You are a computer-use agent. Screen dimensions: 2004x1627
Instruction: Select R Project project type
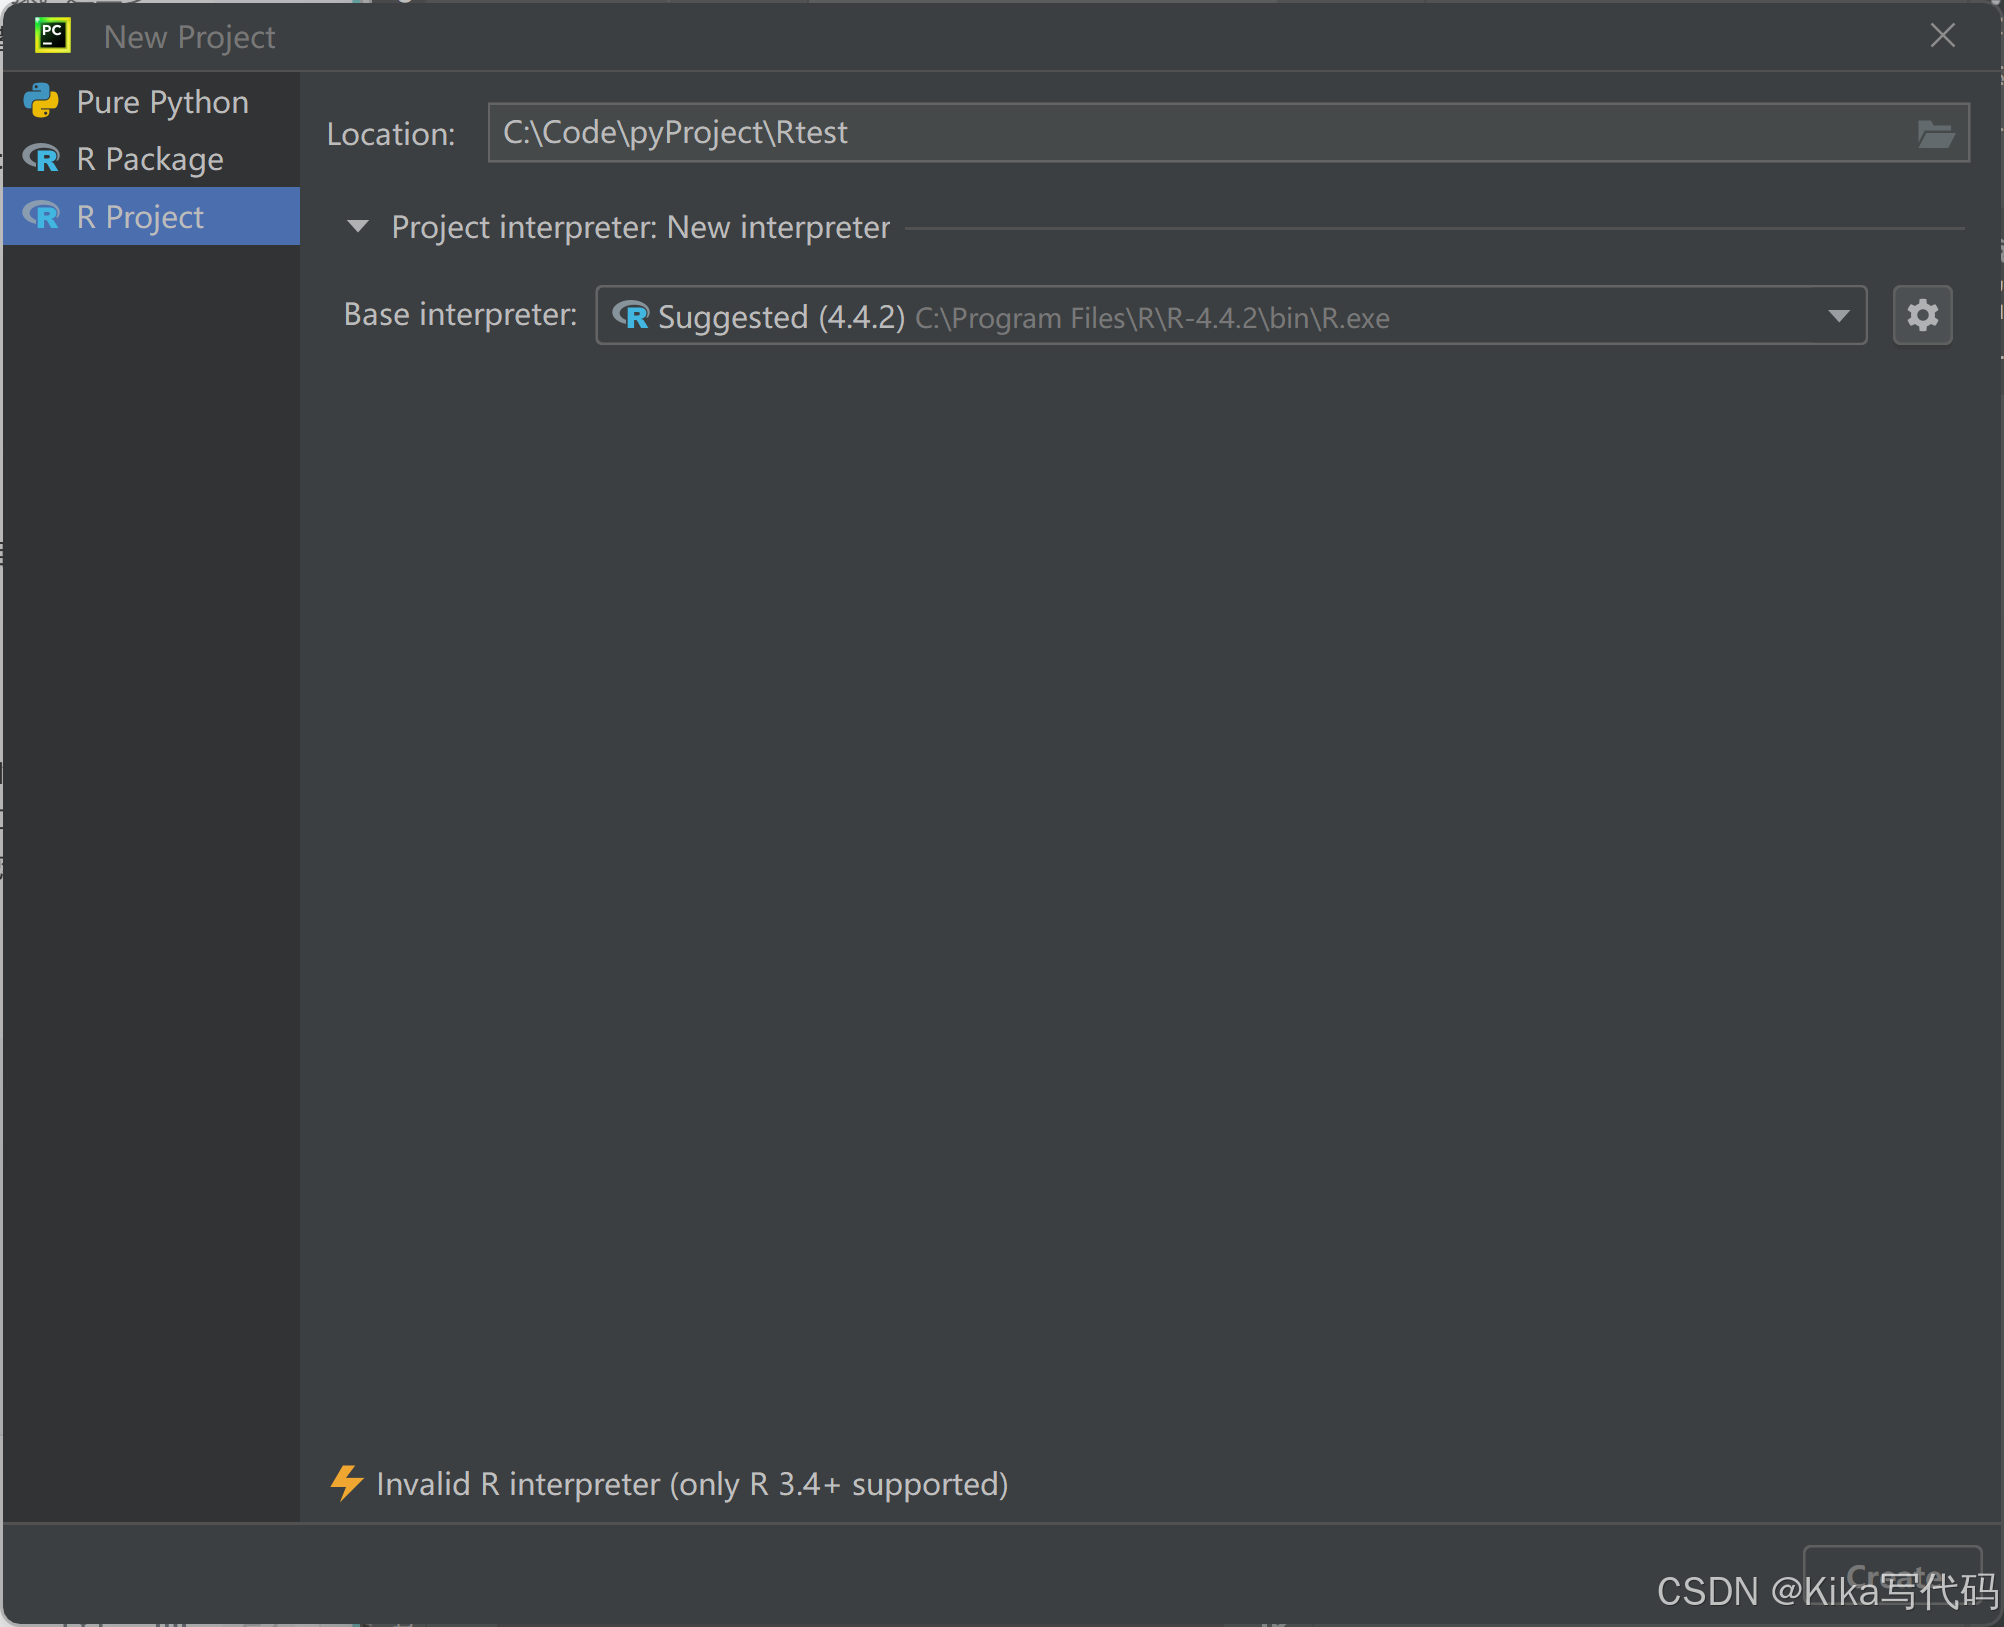(x=140, y=217)
